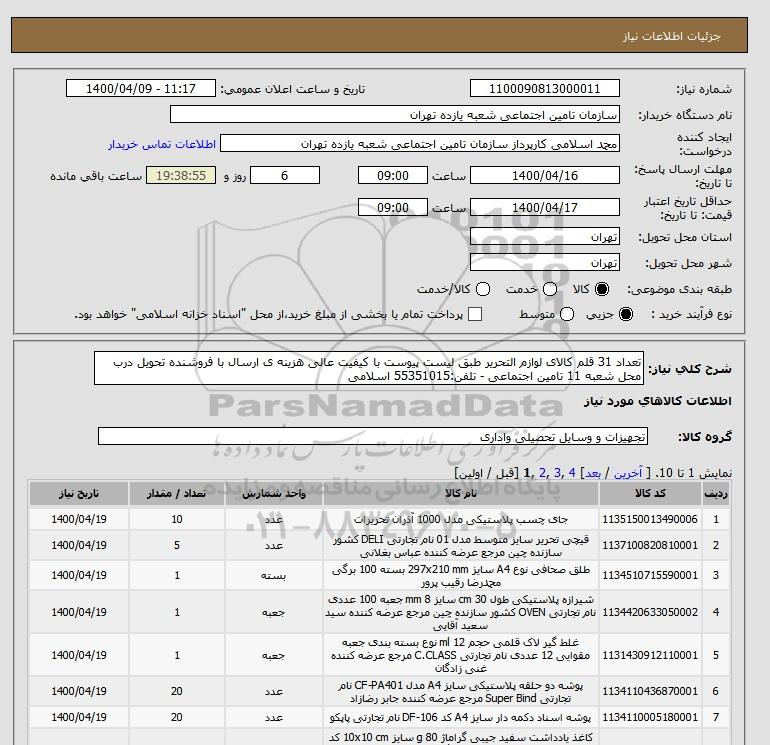770x745 pixels.
Task: Click the واحد شمارش column header
Action: click(274, 494)
